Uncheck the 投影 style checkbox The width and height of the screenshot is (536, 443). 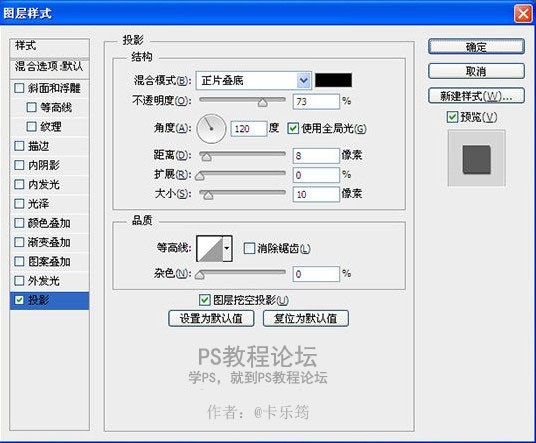[19, 300]
